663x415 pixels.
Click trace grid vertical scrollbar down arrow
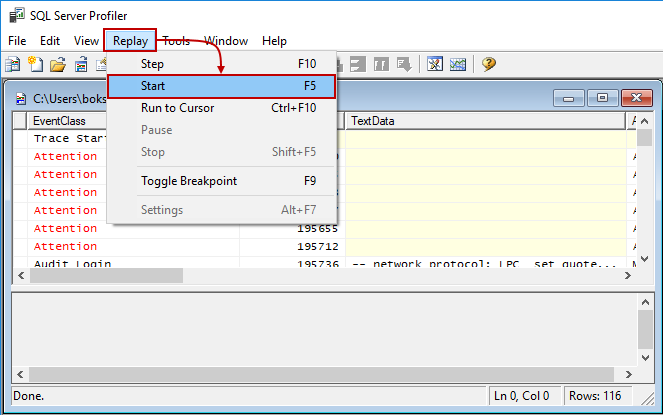click(644, 258)
